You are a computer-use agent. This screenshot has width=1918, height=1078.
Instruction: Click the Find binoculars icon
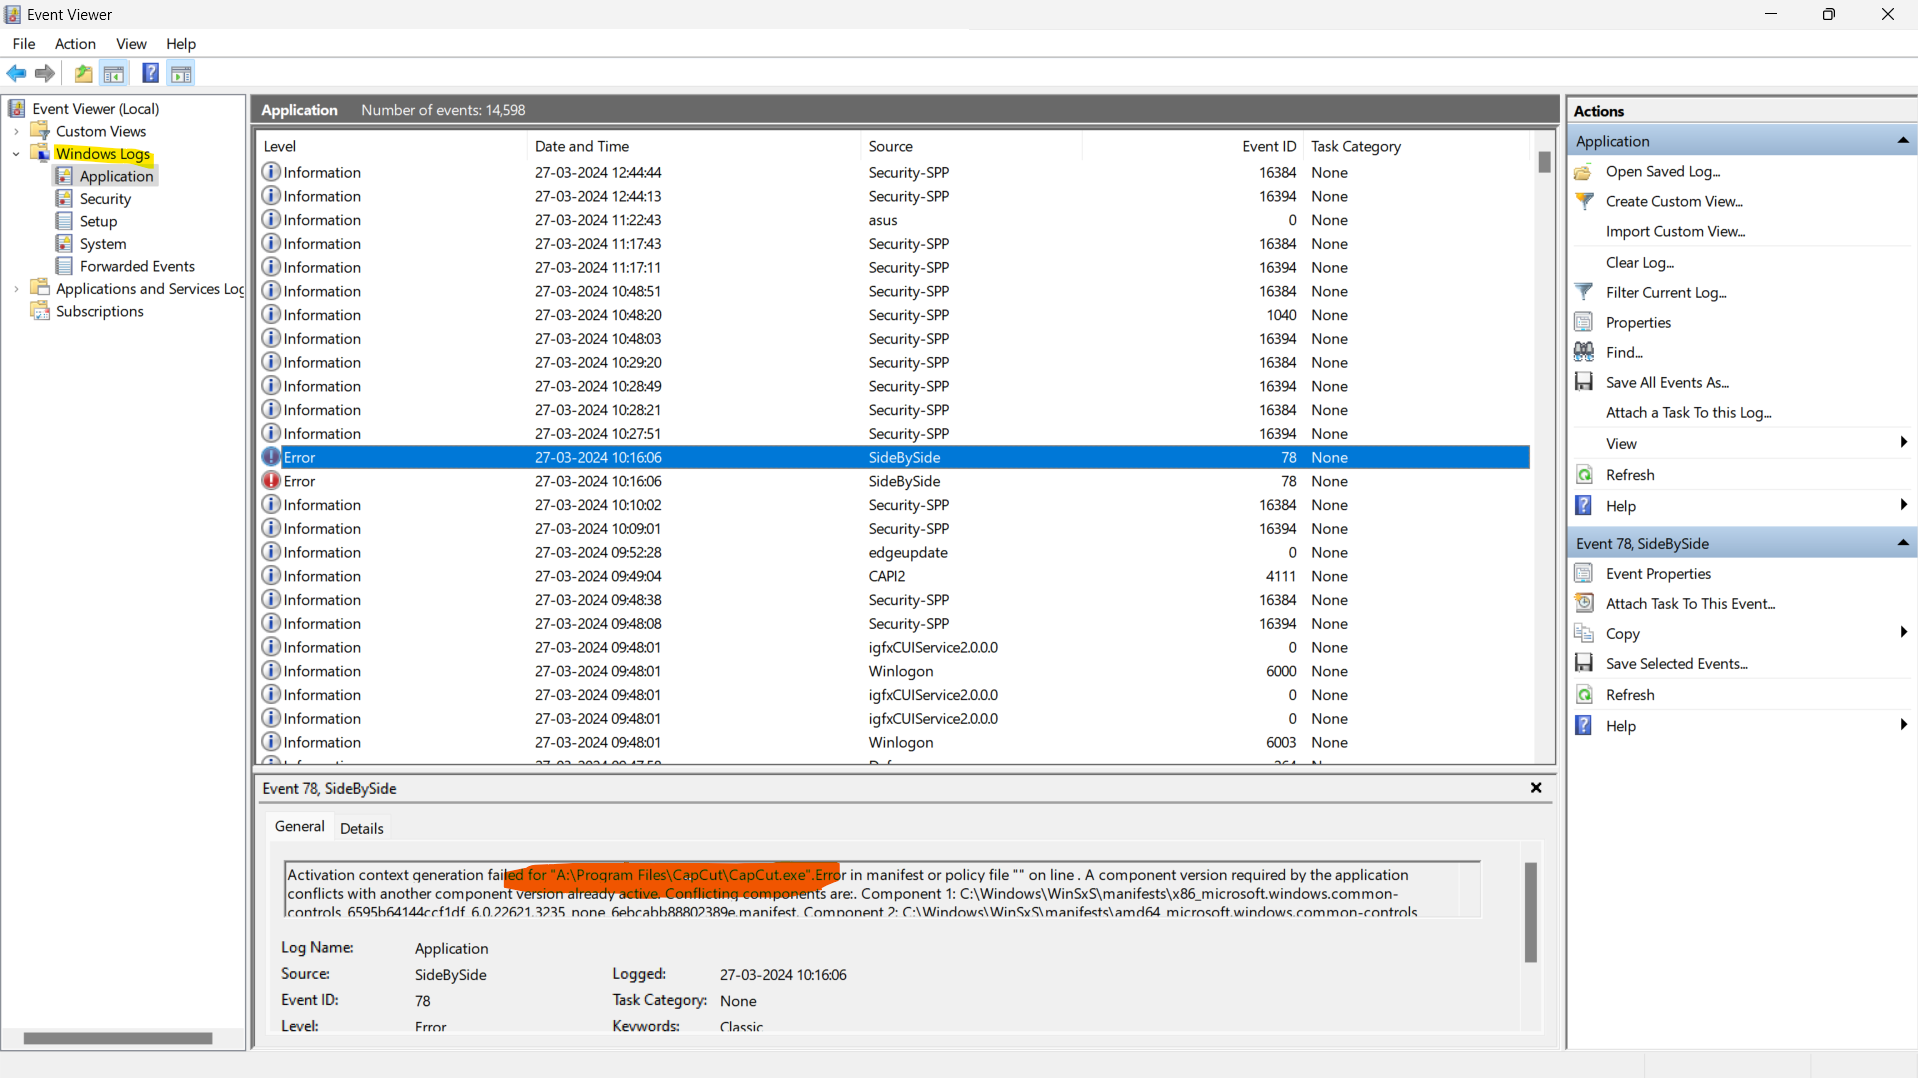pyautogui.click(x=1584, y=352)
